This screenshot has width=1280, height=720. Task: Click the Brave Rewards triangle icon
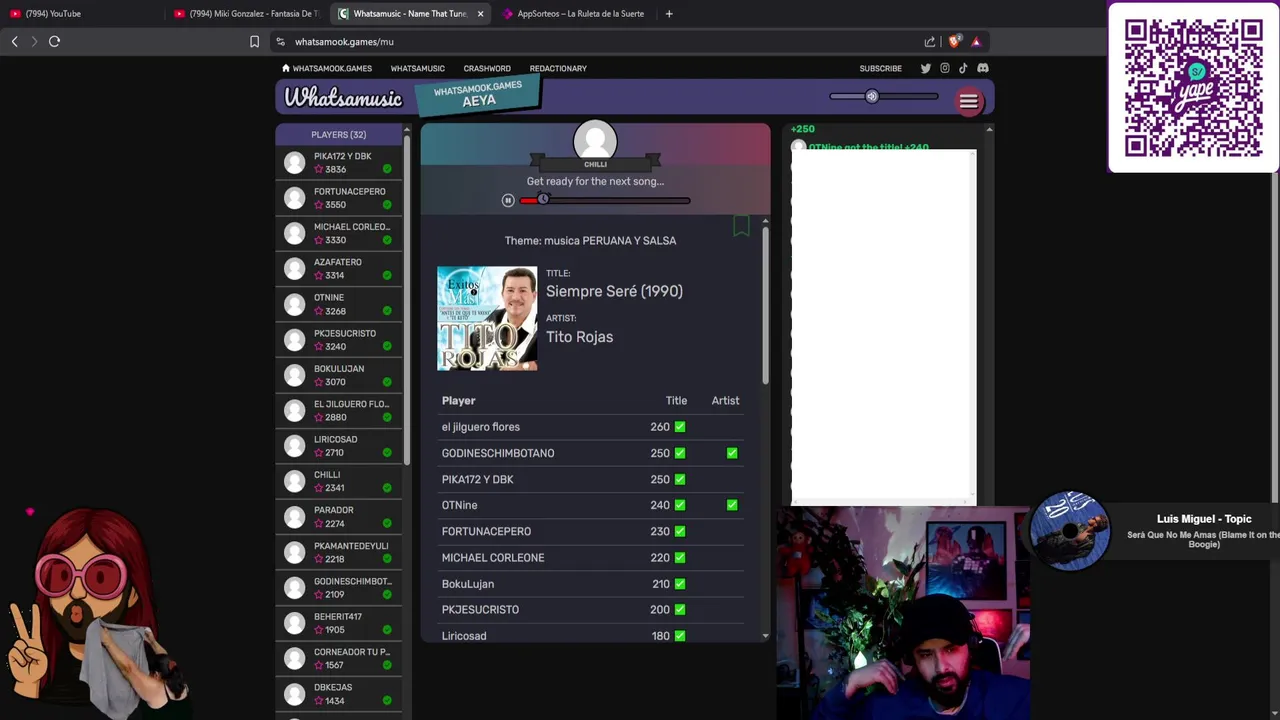click(x=976, y=41)
